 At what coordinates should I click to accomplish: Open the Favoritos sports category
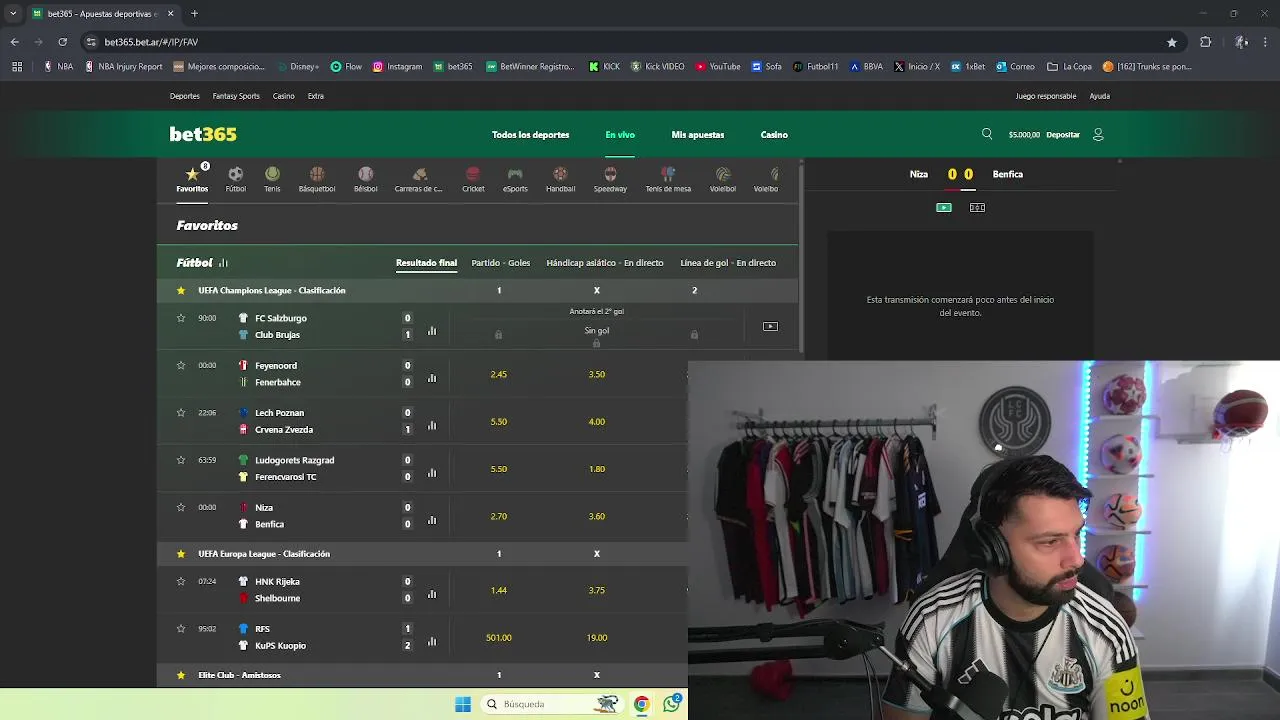click(192, 180)
